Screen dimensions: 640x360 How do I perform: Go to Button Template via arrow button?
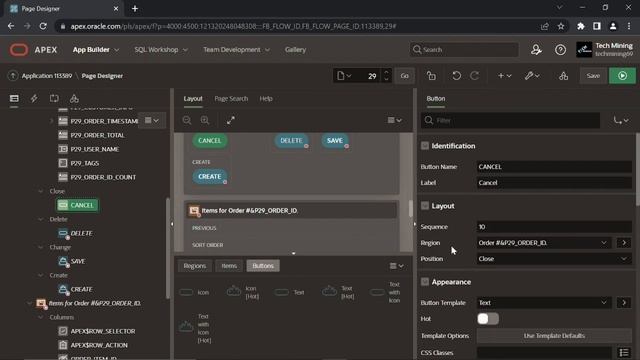tap(624, 302)
